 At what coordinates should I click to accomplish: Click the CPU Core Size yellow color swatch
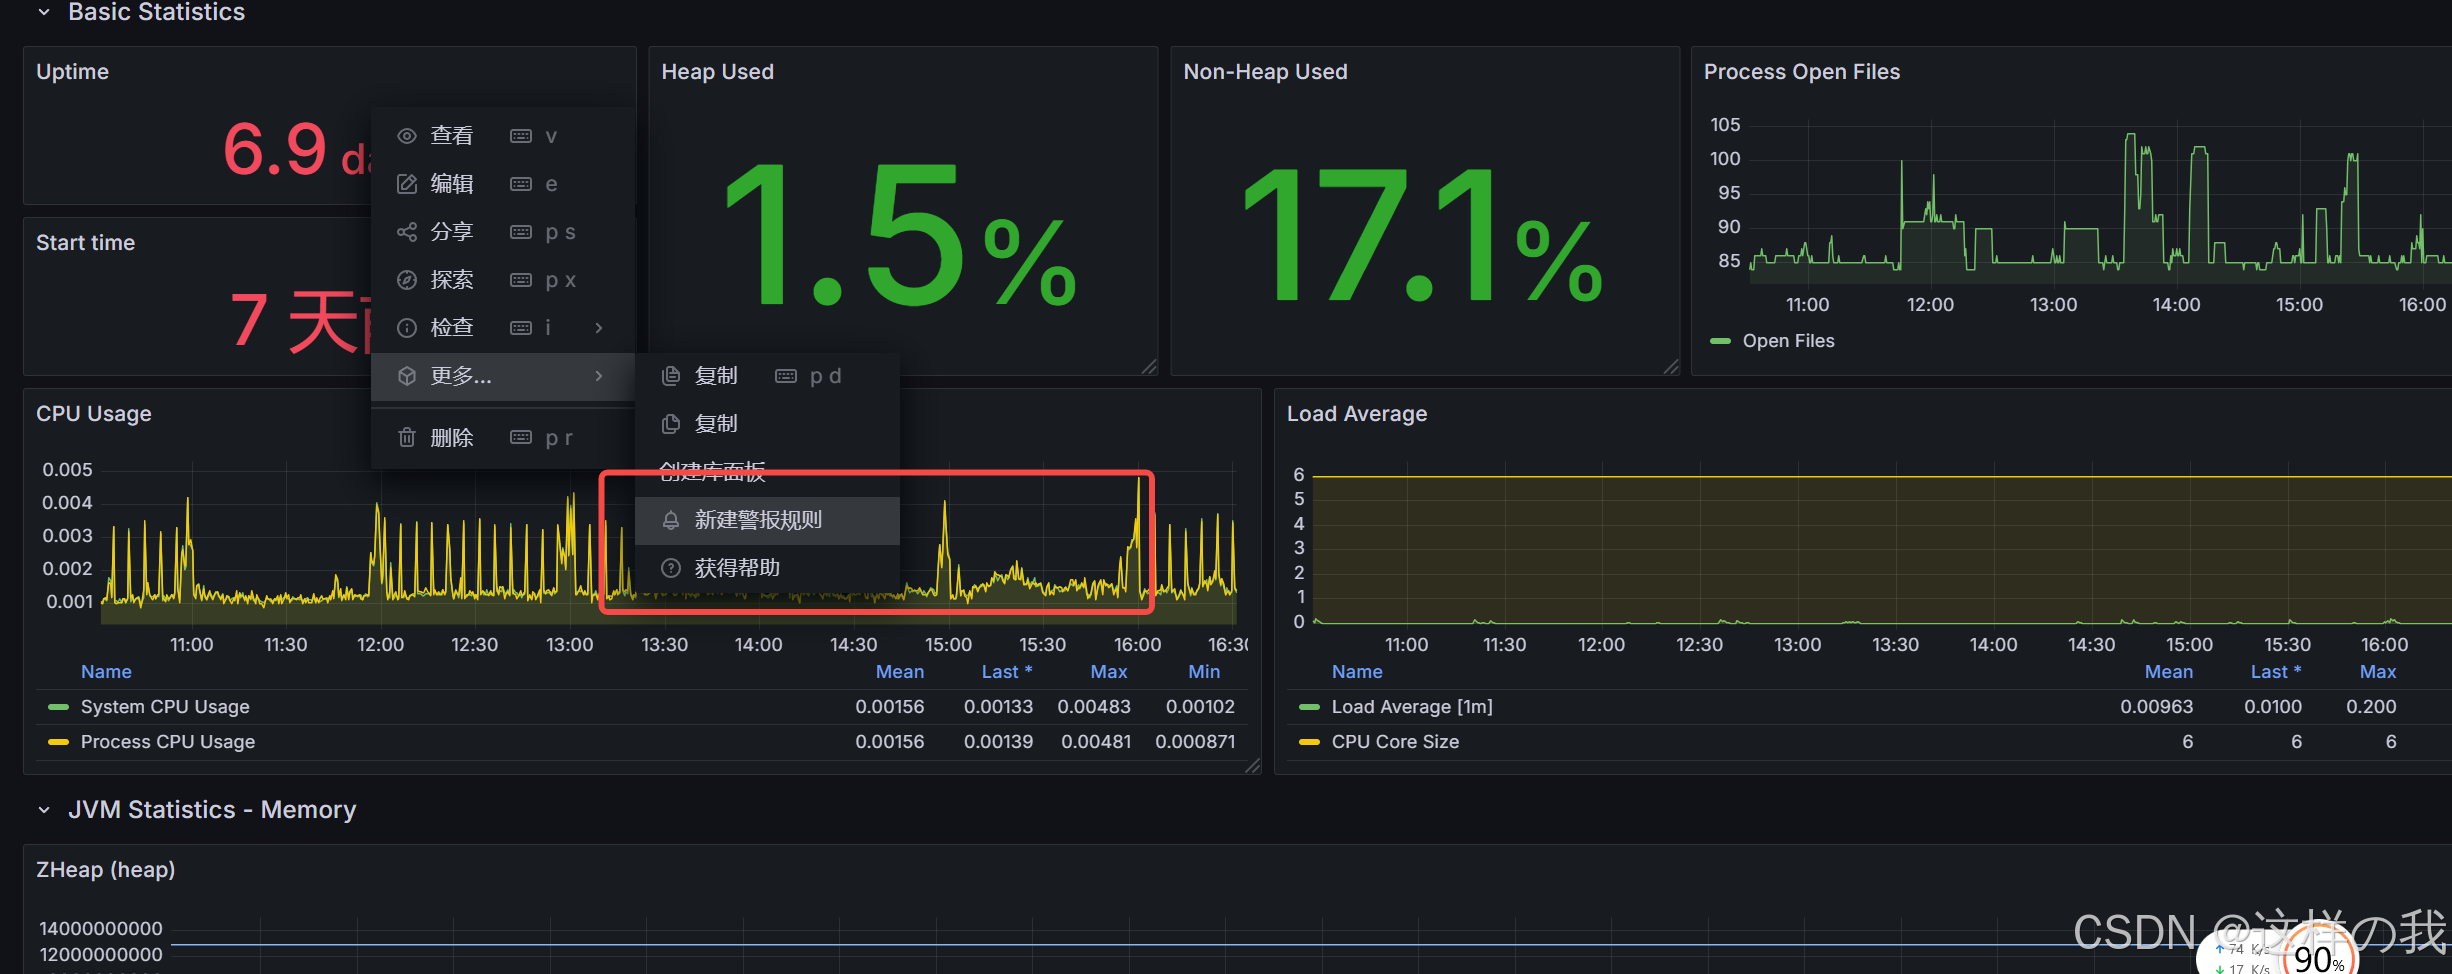pyautogui.click(x=1309, y=742)
